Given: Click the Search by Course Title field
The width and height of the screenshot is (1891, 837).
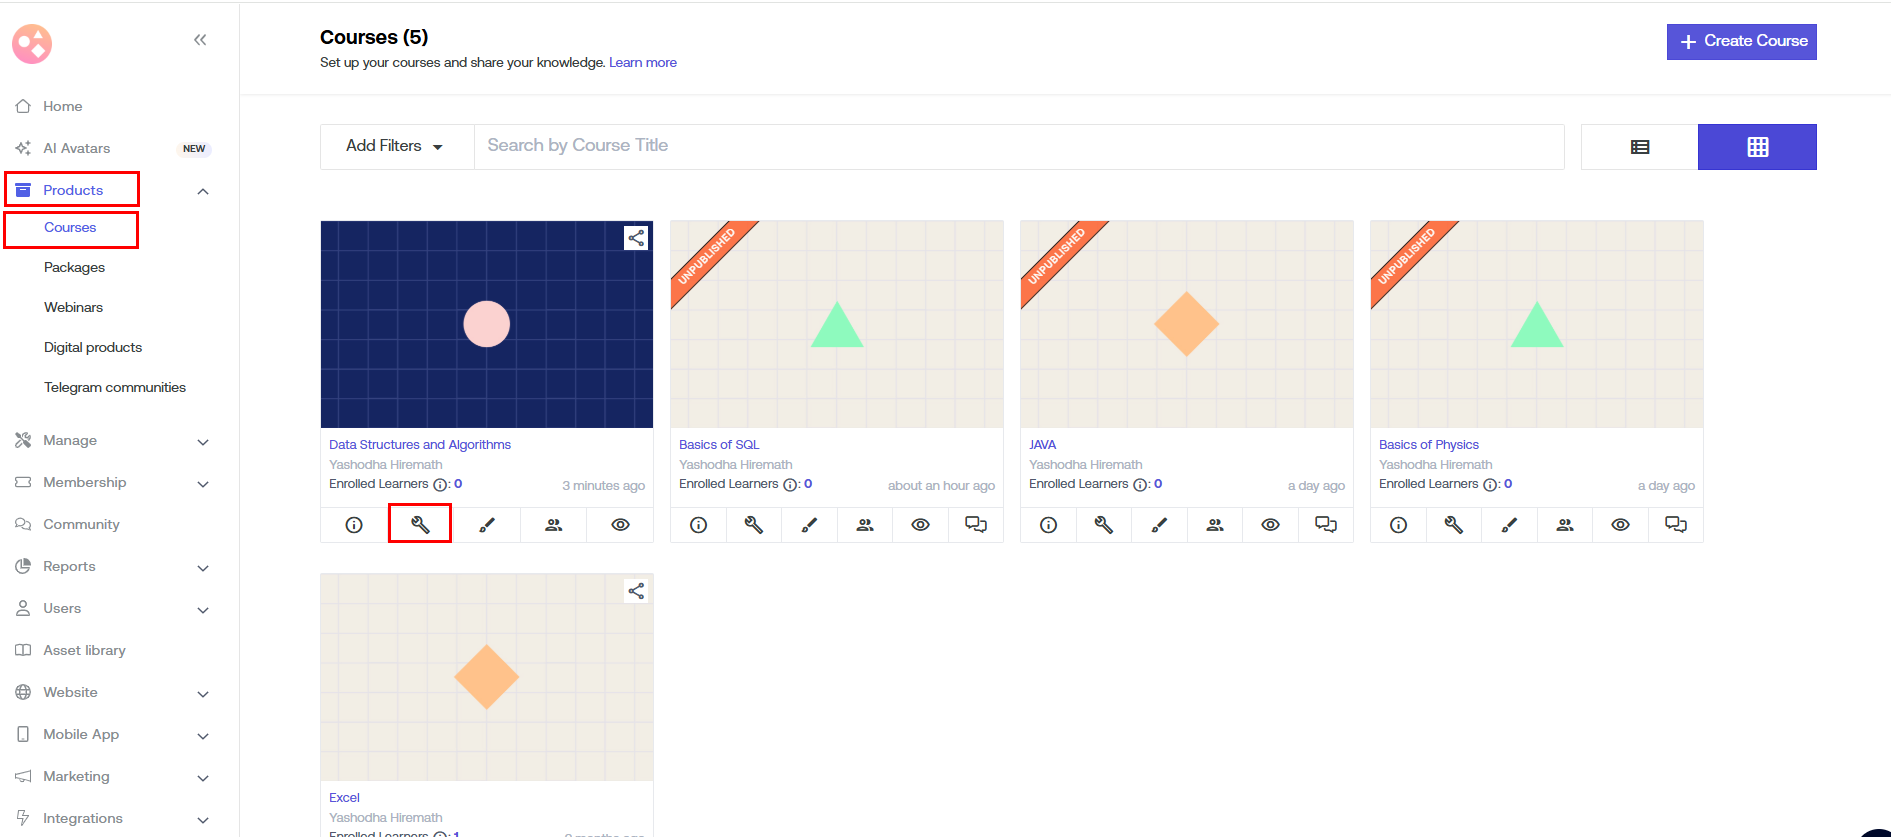Looking at the screenshot, I should [x=1018, y=146].
